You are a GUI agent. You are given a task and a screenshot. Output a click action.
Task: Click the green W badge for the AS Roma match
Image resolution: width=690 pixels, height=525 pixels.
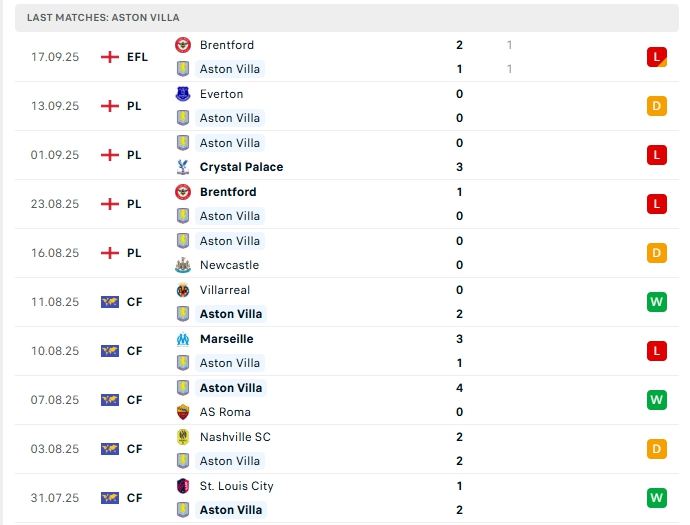[x=656, y=400]
